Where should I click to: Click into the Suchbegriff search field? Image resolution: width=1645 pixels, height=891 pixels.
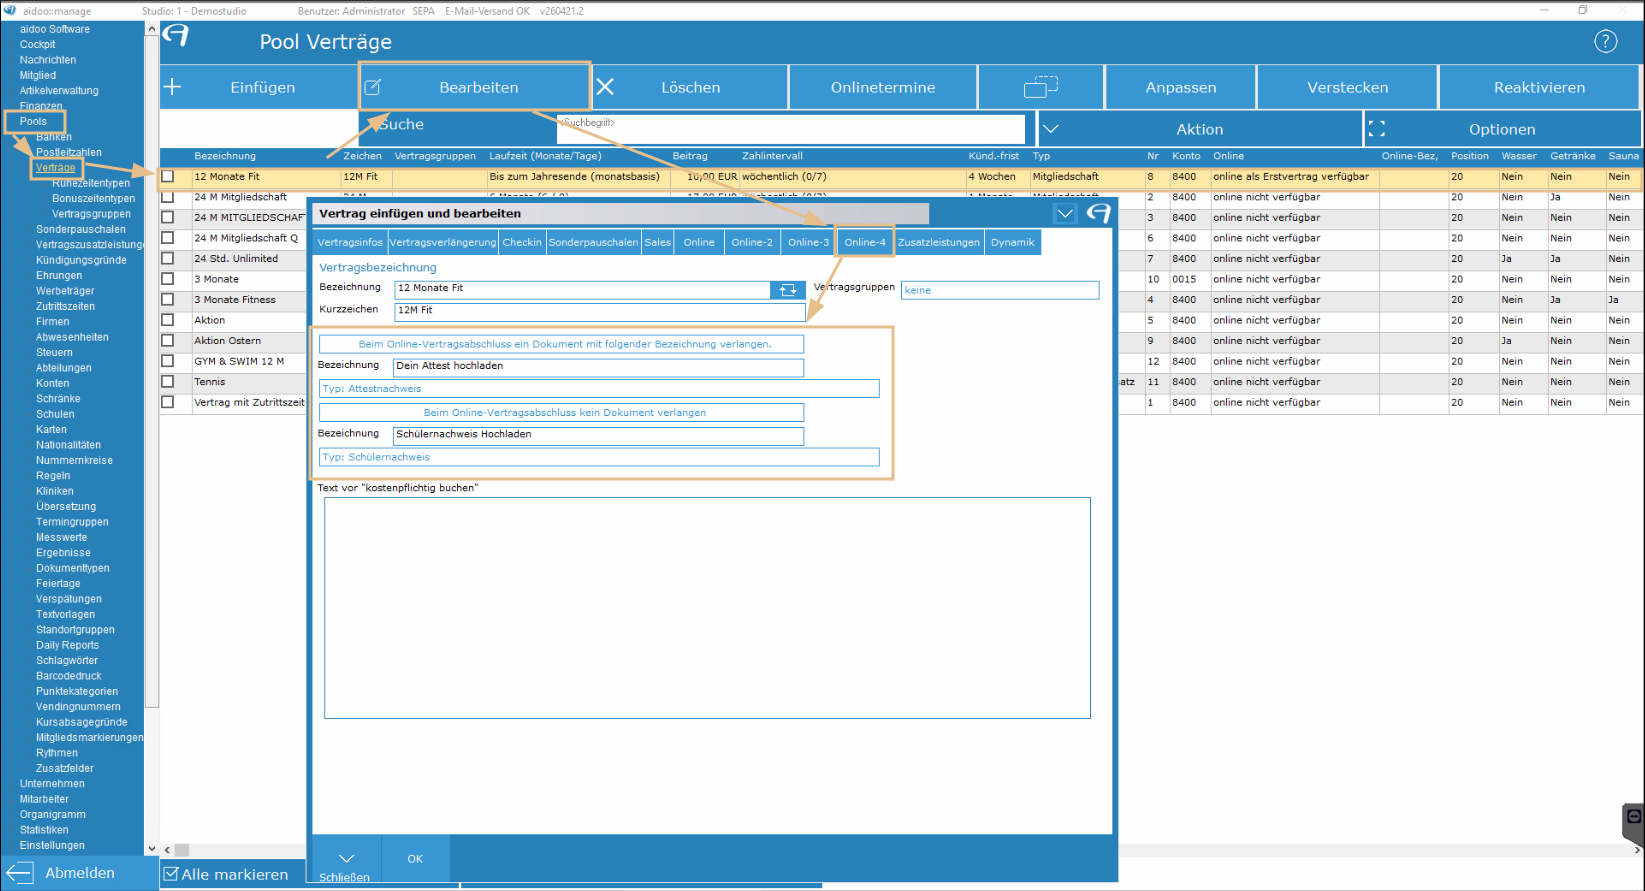tap(791, 129)
